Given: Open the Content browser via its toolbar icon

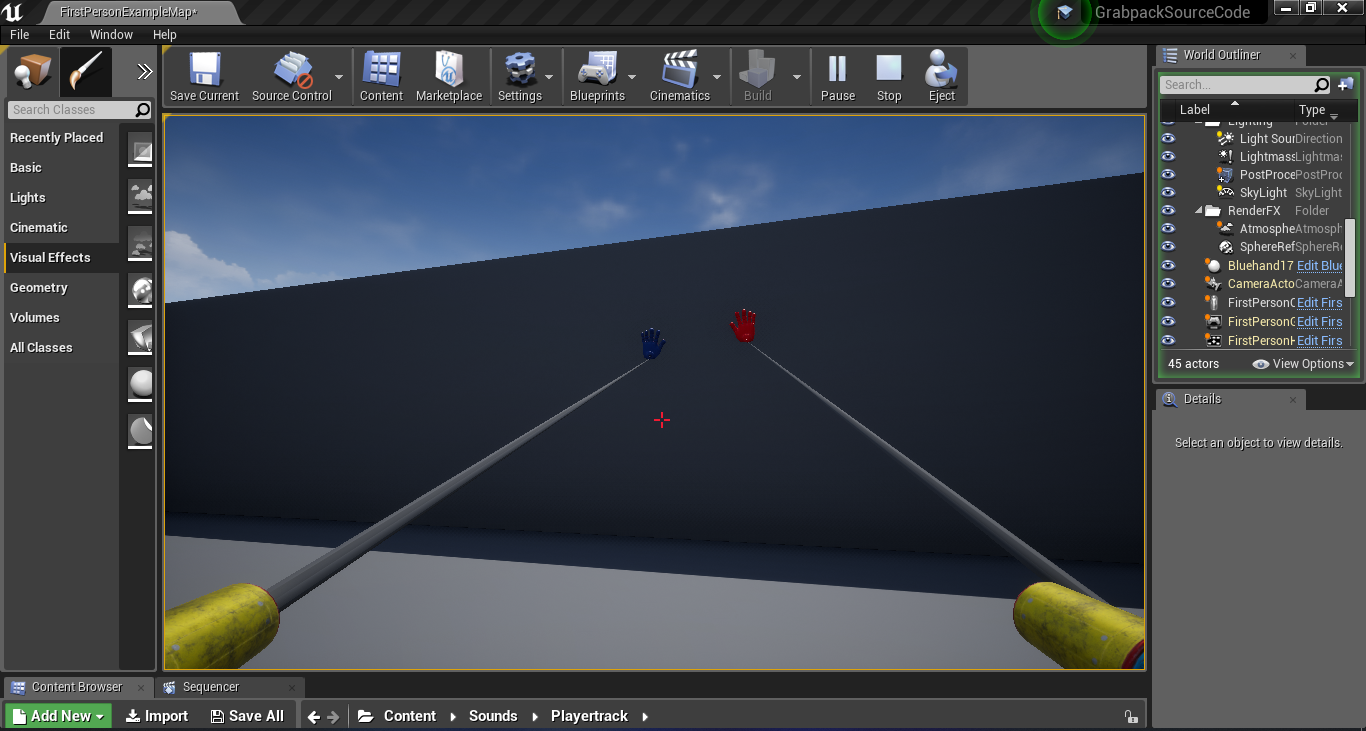Looking at the screenshot, I should 381,68.
